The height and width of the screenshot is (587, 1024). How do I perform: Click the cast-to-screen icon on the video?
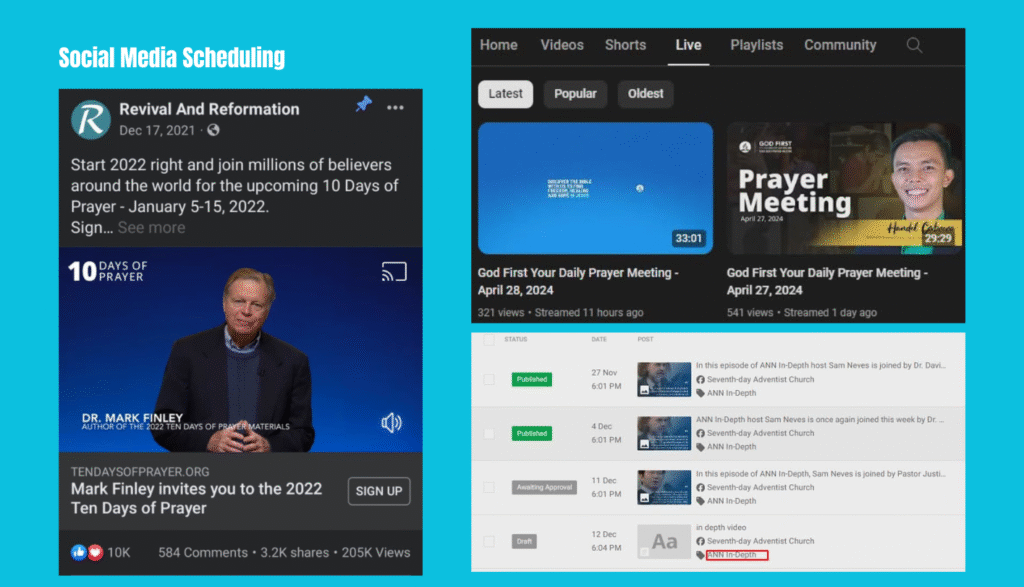[392, 271]
